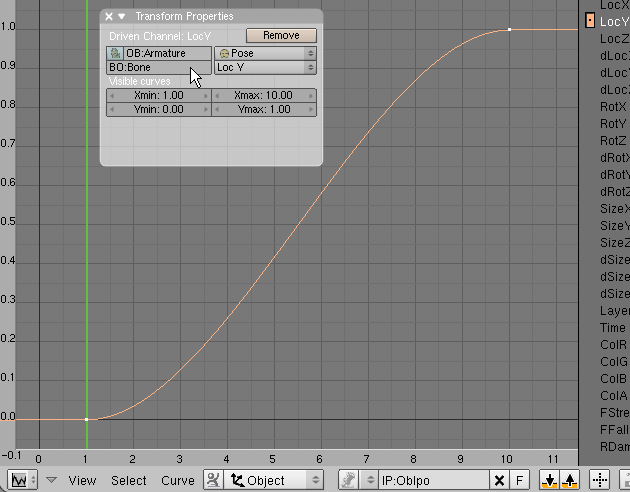
Task: Select the RotX channel
Action: click(613, 107)
